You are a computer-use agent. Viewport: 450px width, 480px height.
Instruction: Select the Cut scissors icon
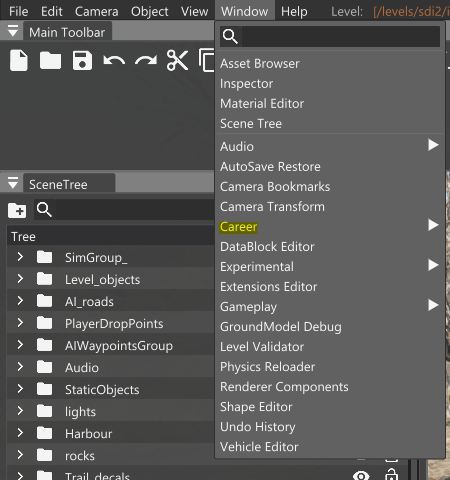pyautogui.click(x=177, y=60)
